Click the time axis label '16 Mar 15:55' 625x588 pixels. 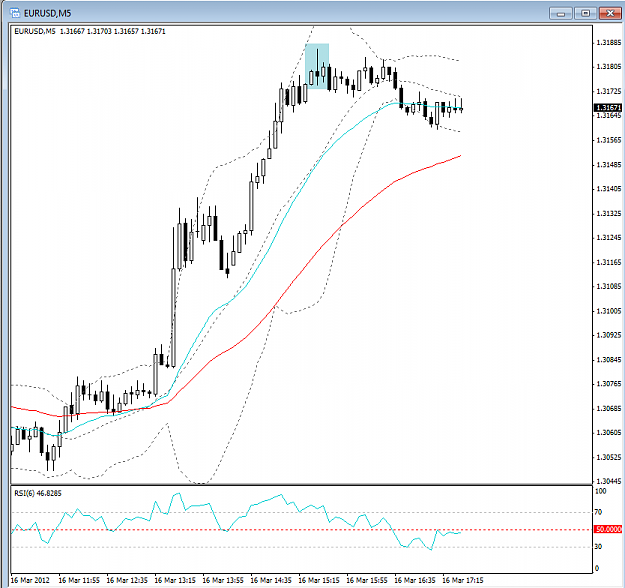coord(367,580)
